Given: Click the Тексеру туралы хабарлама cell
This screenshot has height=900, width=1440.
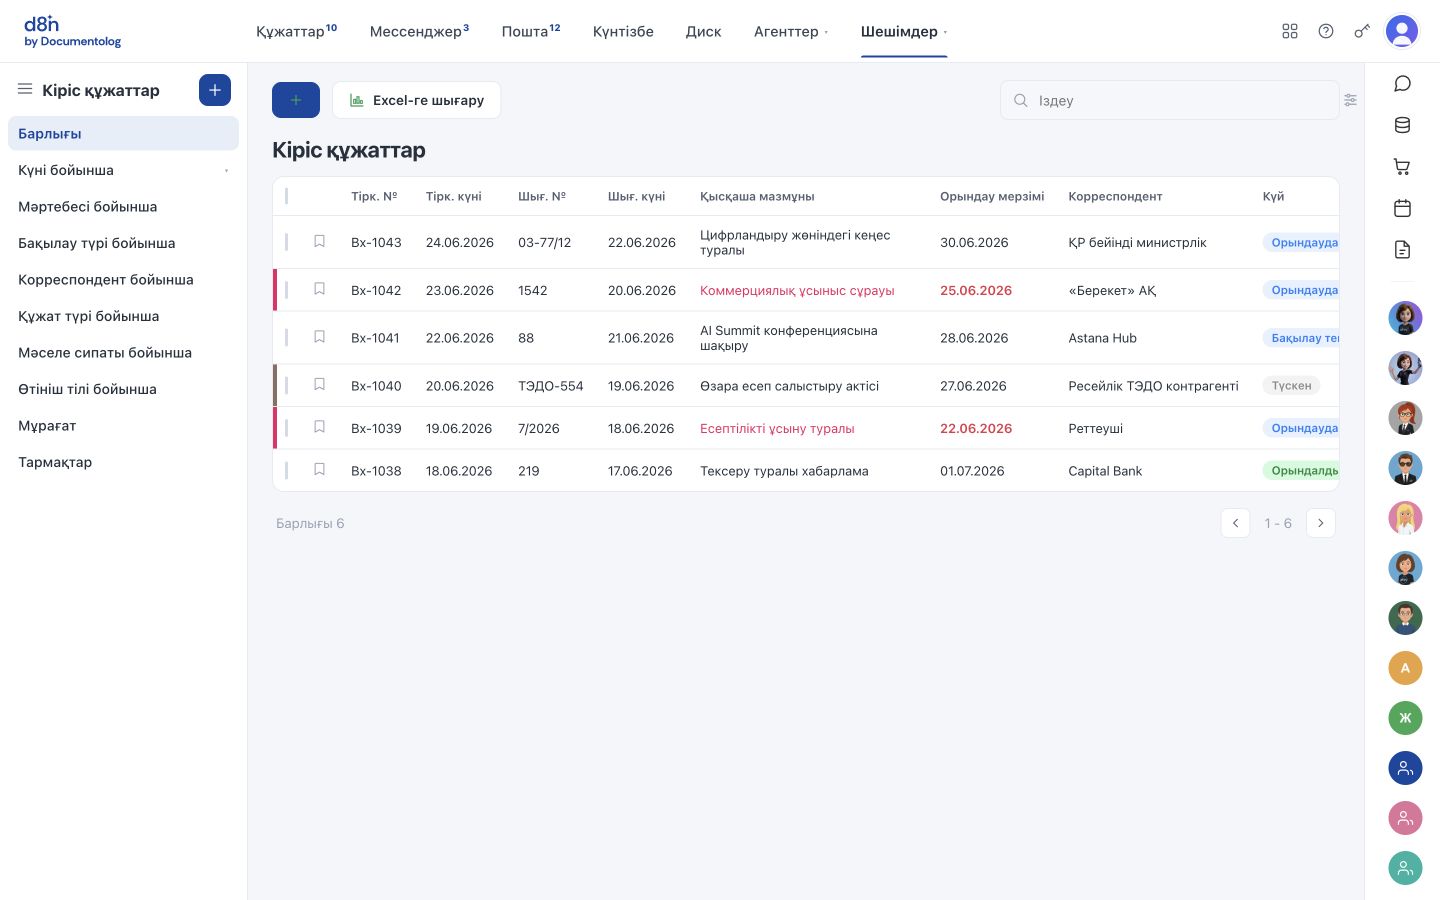Looking at the screenshot, I should (x=784, y=471).
